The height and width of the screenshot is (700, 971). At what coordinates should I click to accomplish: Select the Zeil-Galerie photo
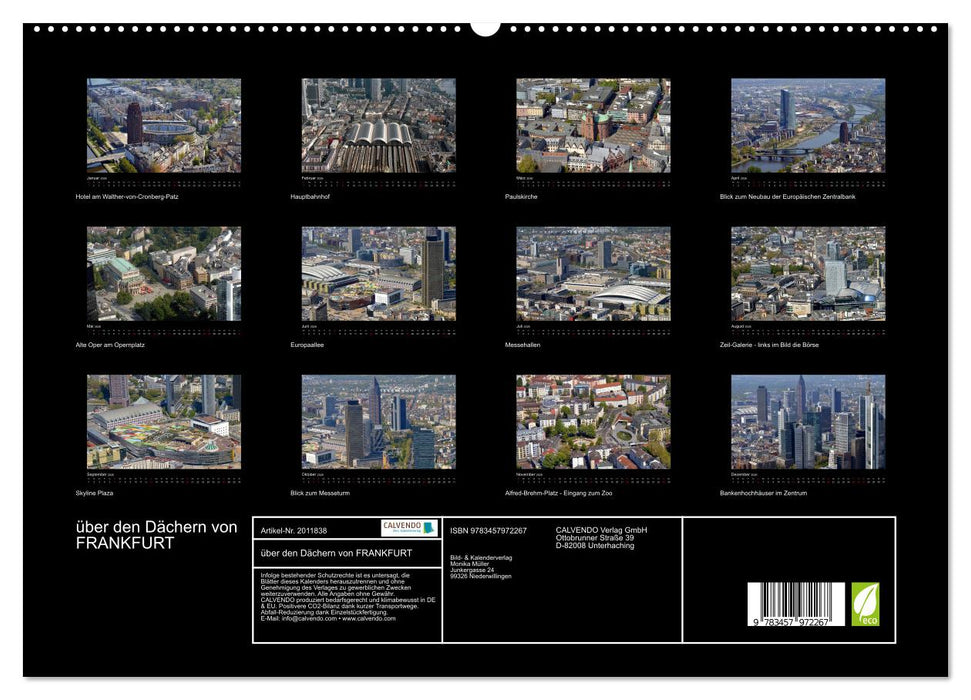[x=808, y=270]
